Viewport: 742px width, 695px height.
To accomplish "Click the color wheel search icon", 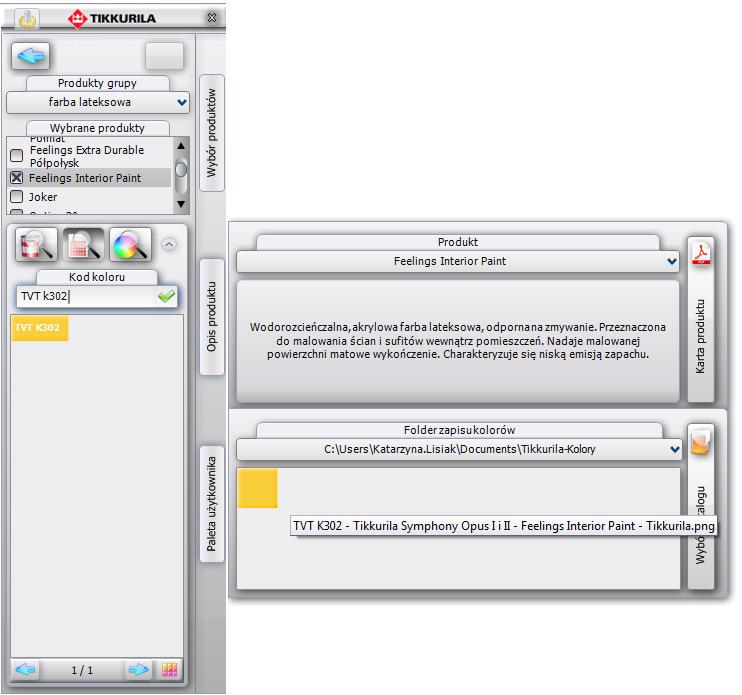I will [130, 245].
